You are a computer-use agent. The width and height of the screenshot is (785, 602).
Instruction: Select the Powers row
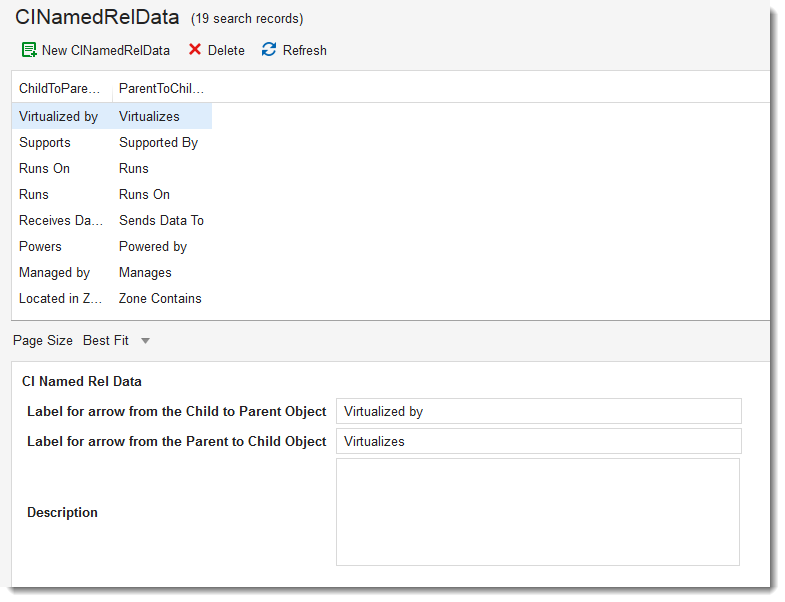[x=112, y=247]
